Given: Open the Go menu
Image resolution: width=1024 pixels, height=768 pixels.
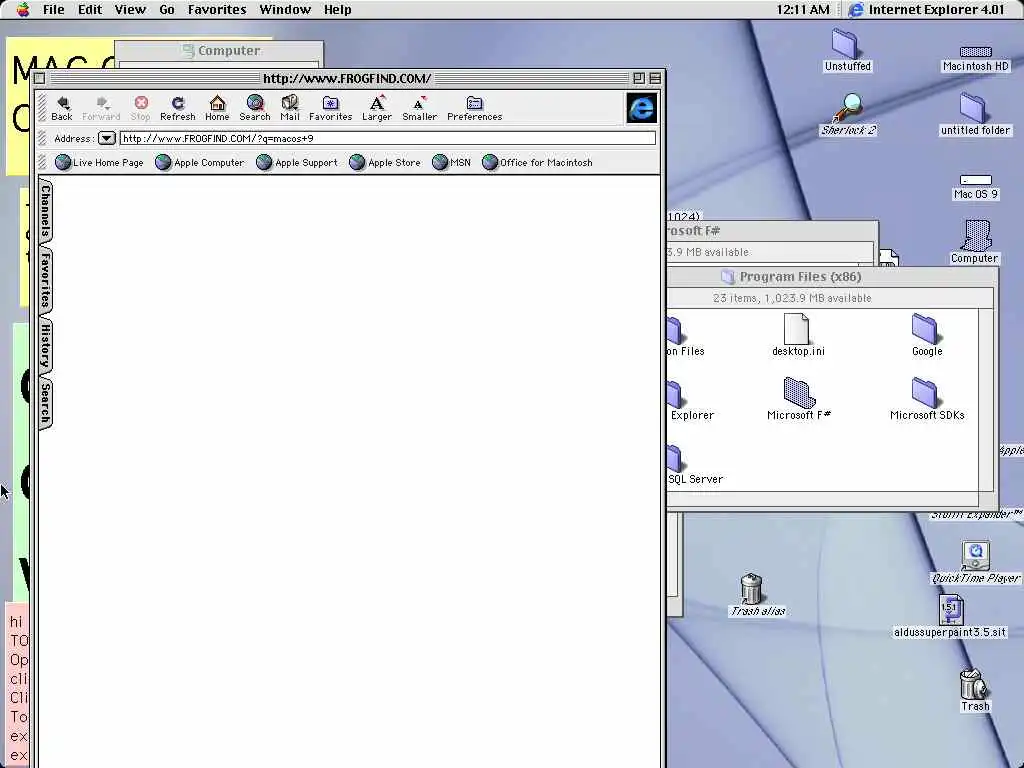Looking at the screenshot, I should (x=167, y=9).
